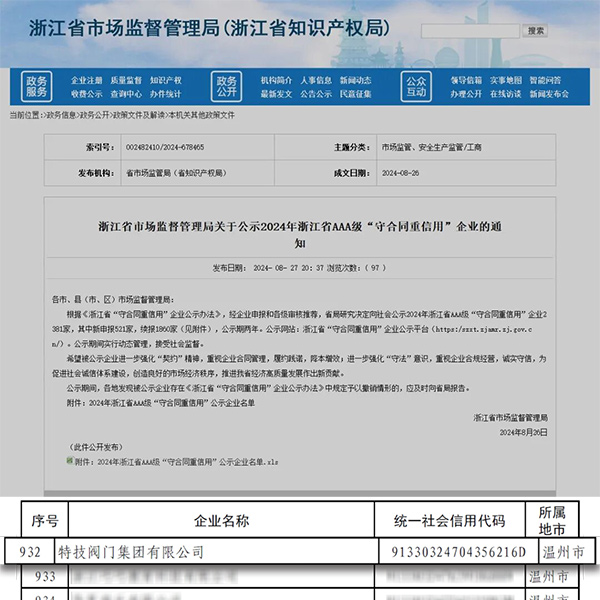Viewport: 600px width, 600px height.
Task: Click the 发布日期 and view count line
Action: pyautogui.click(x=299, y=268)
